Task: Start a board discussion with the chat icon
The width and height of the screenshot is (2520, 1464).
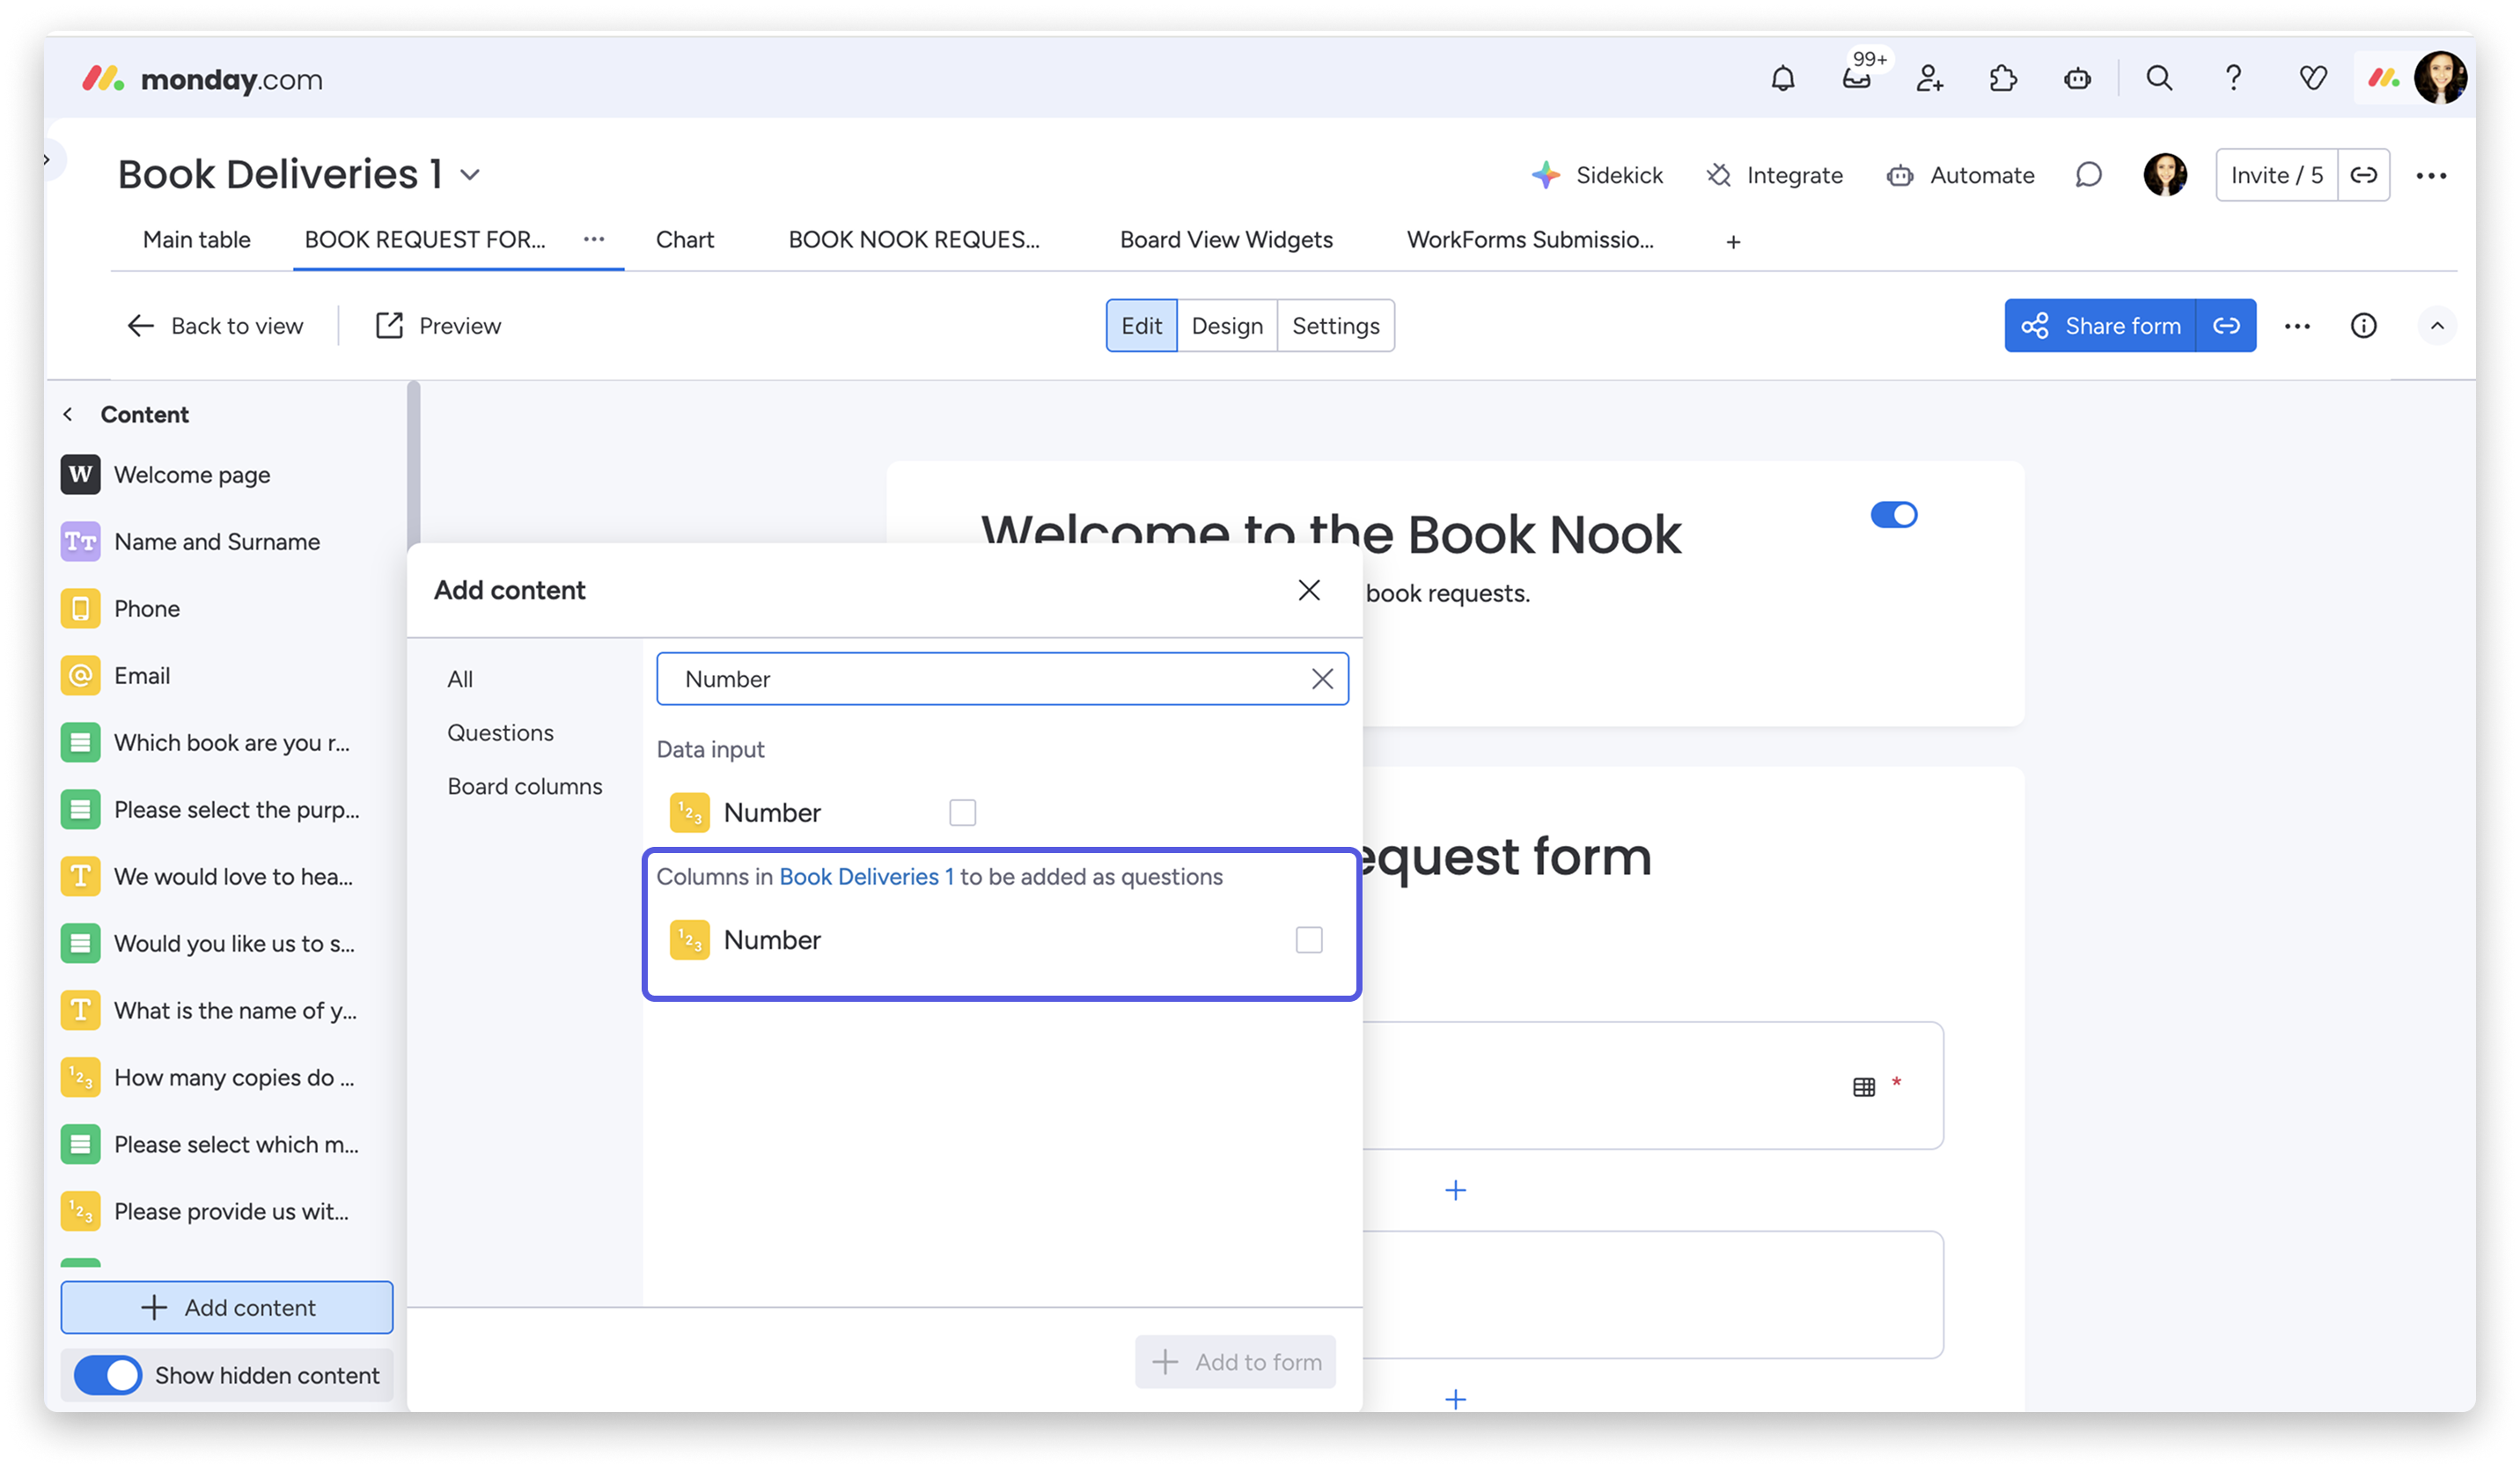Action: [2087, 174]
